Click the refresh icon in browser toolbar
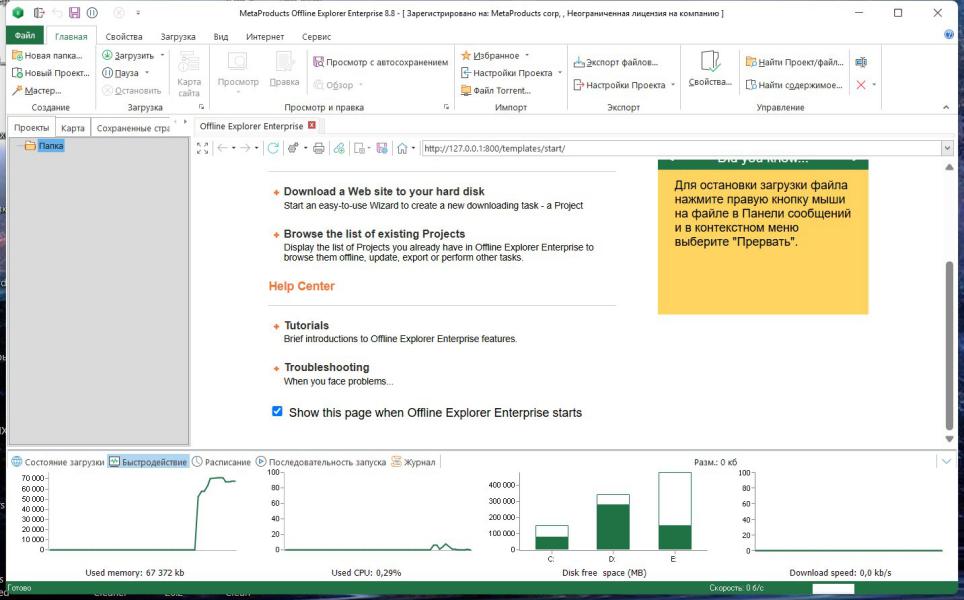 273,148
